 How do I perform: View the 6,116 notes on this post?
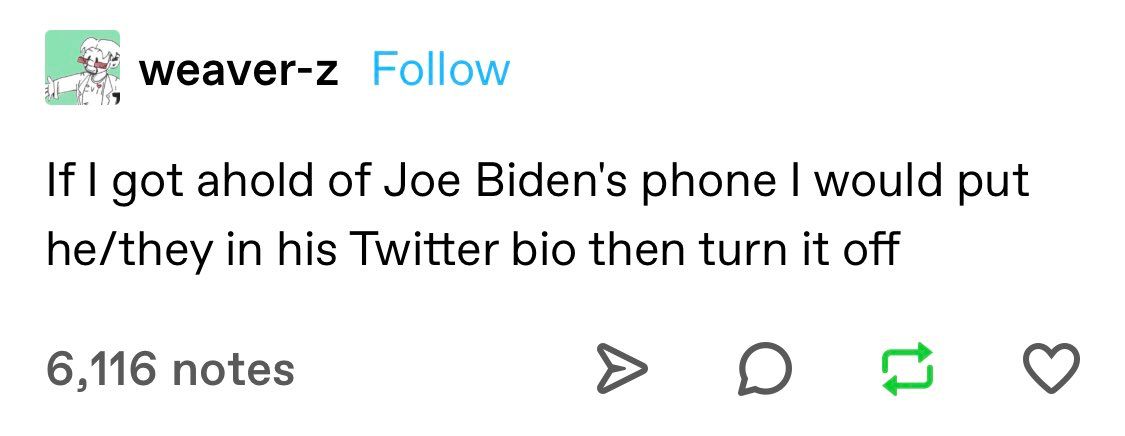pos(170,370)
